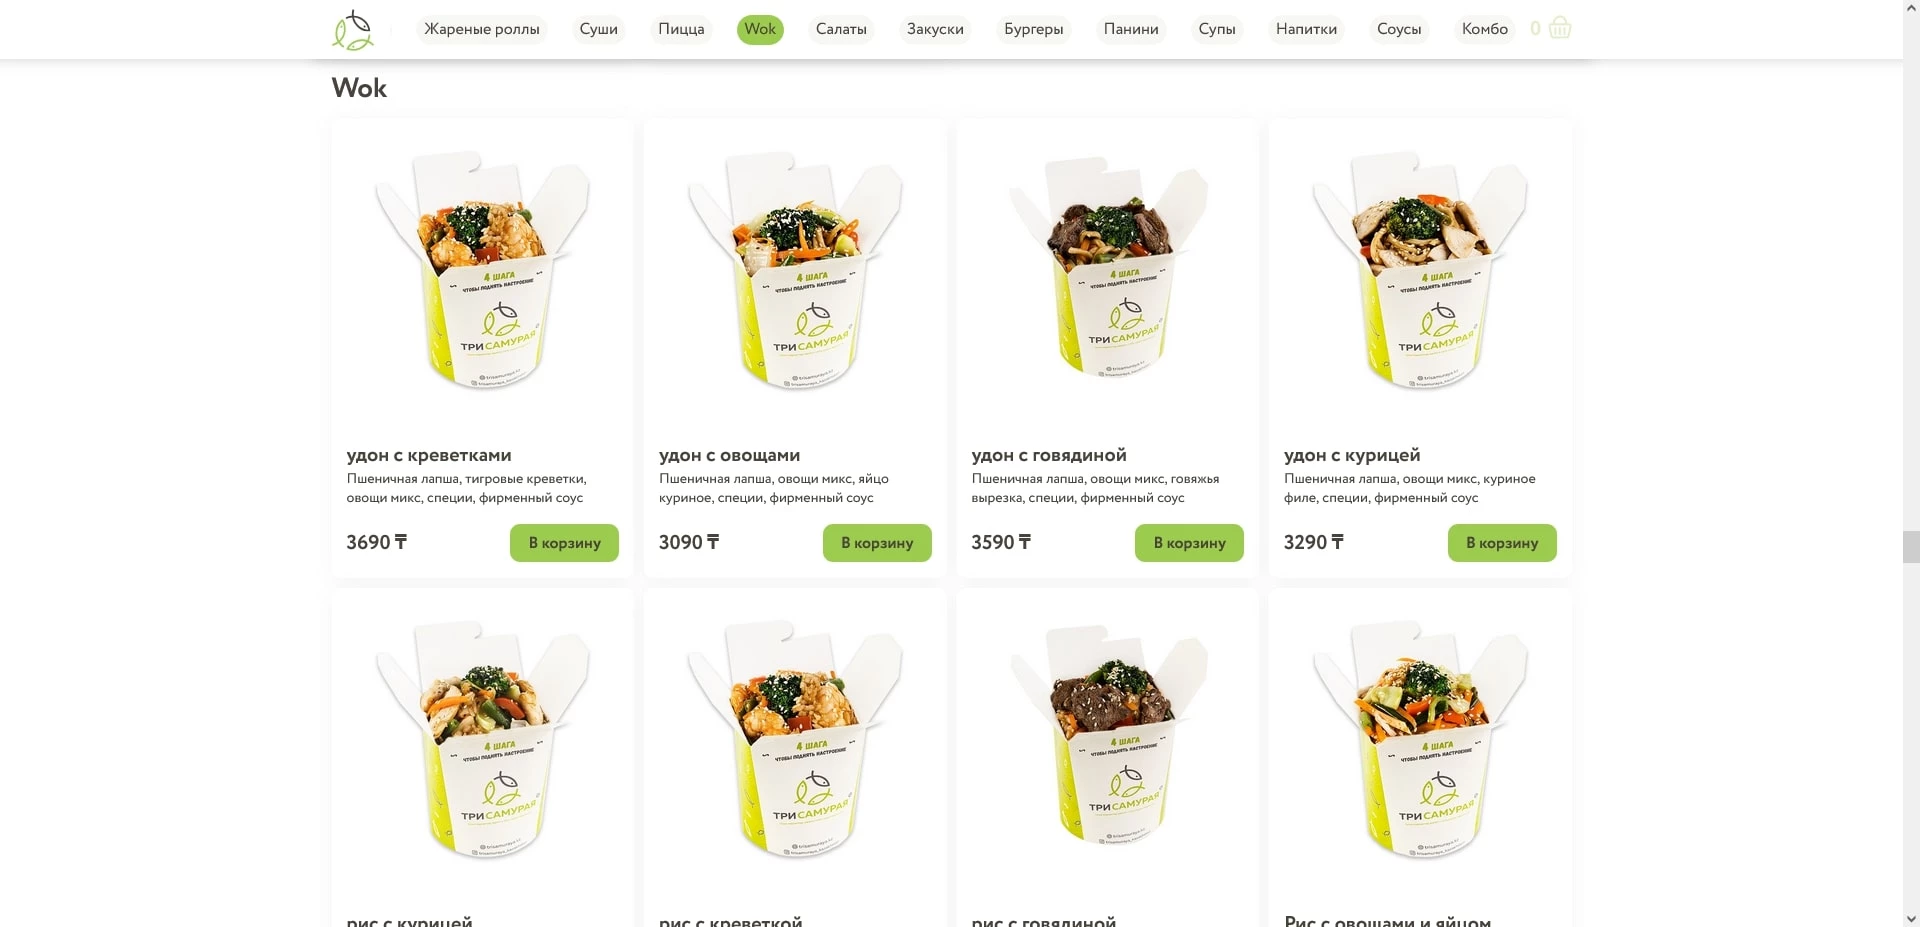This screenshot has height=927, width=1920.
Task: Open the рис с курицей product image
Action: click(x=483, y=740)
